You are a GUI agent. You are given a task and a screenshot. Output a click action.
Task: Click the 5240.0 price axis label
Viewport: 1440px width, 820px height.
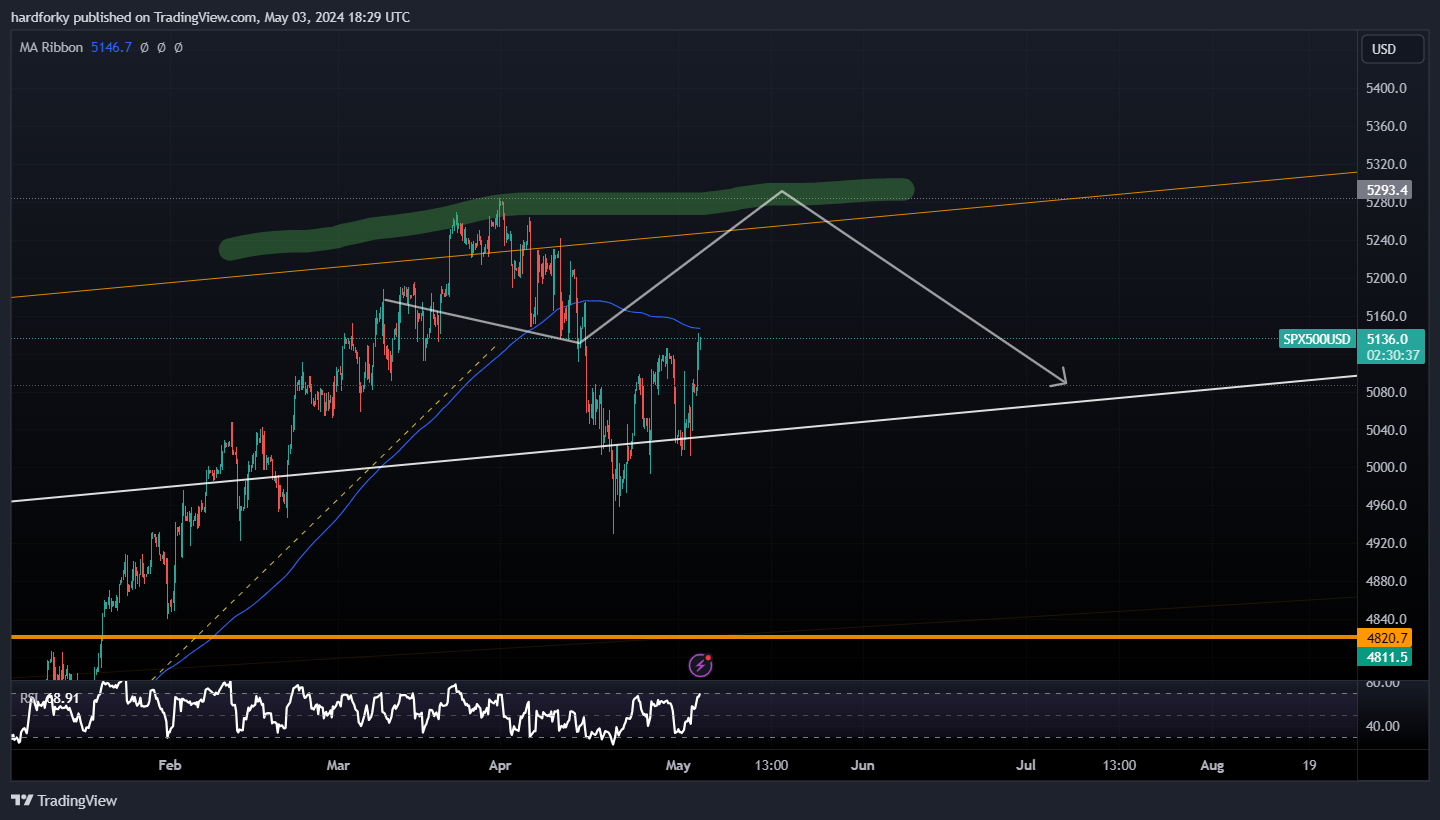(1386, 240)
